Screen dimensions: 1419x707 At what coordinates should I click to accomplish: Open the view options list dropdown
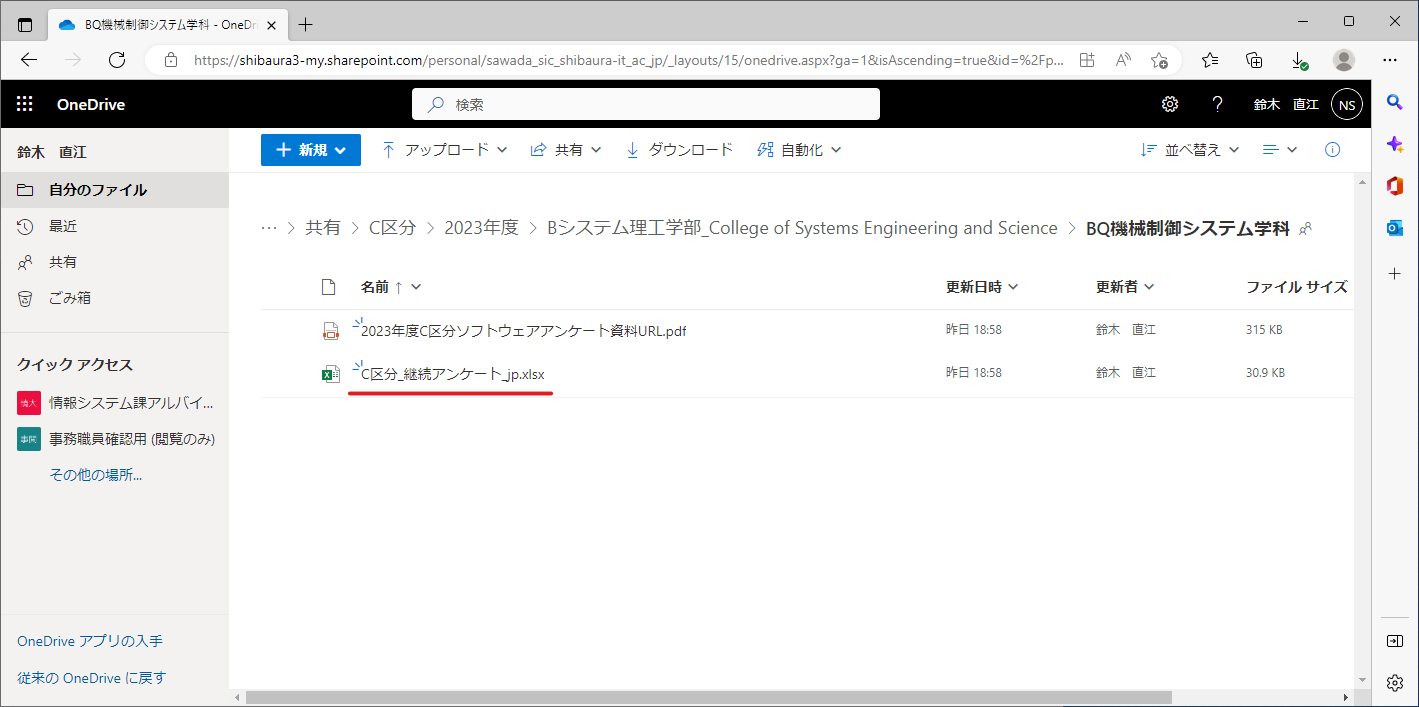point(1279,150)
